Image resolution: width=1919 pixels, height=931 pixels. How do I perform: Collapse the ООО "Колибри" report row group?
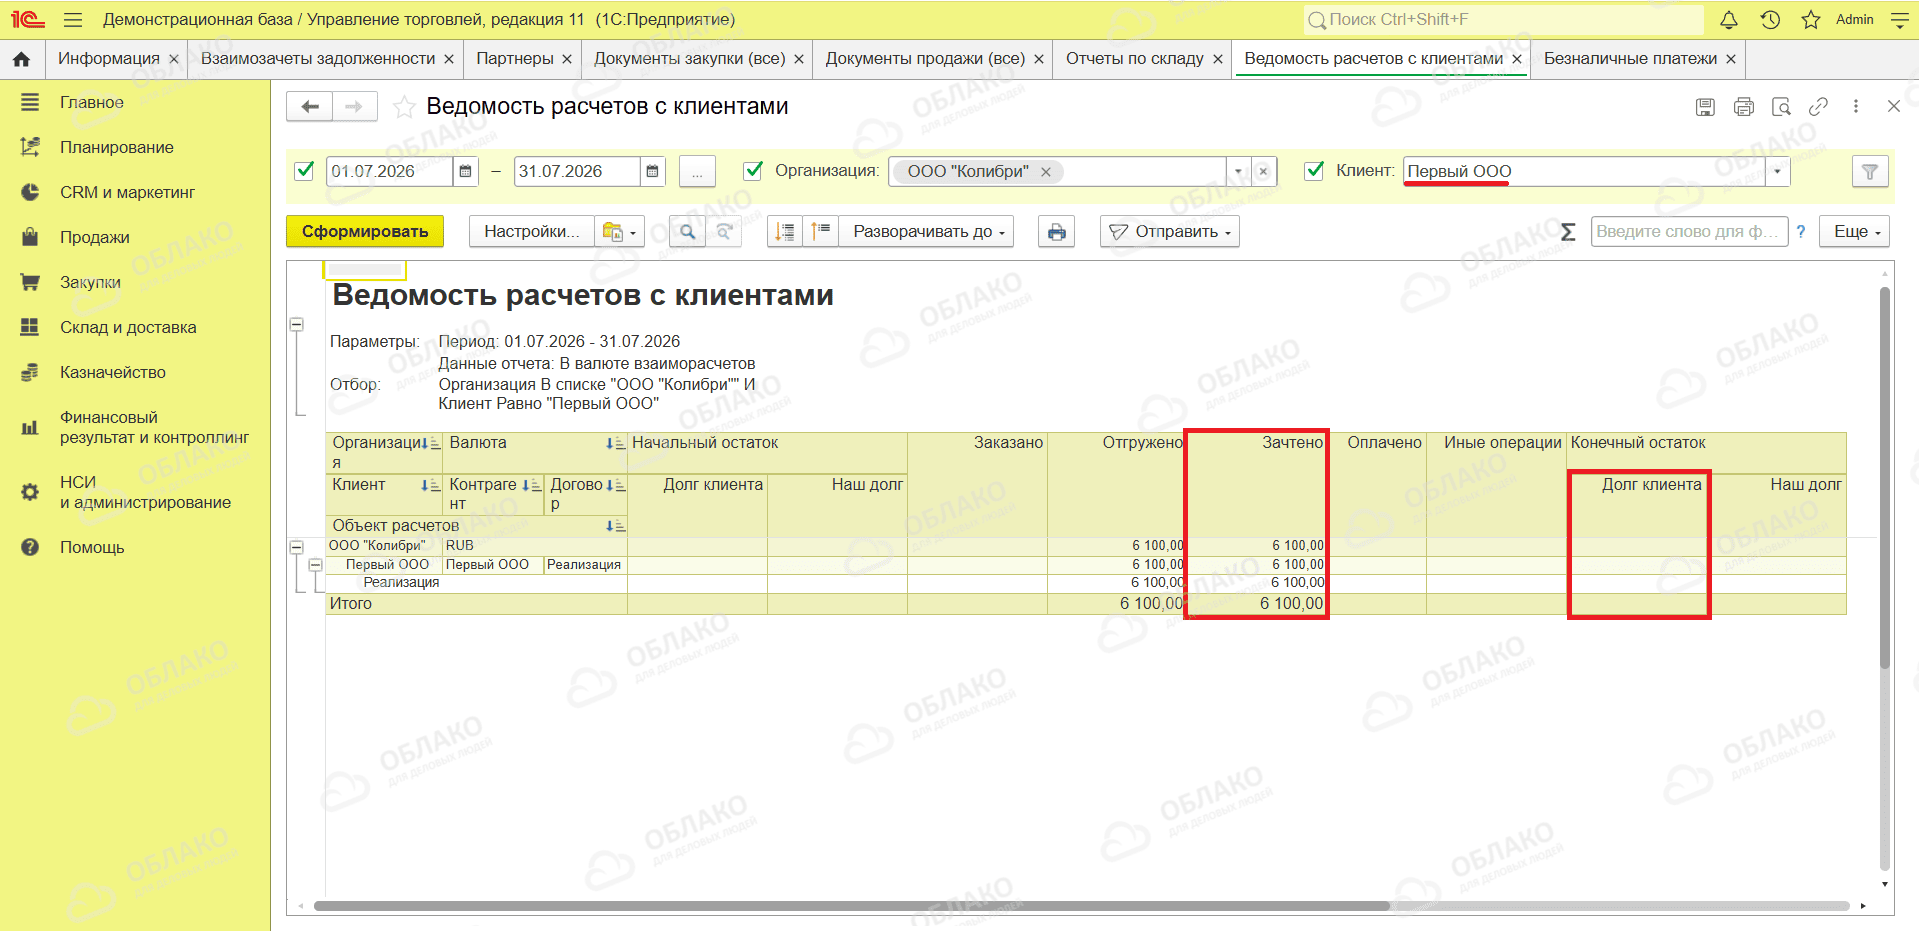[297, 547]
